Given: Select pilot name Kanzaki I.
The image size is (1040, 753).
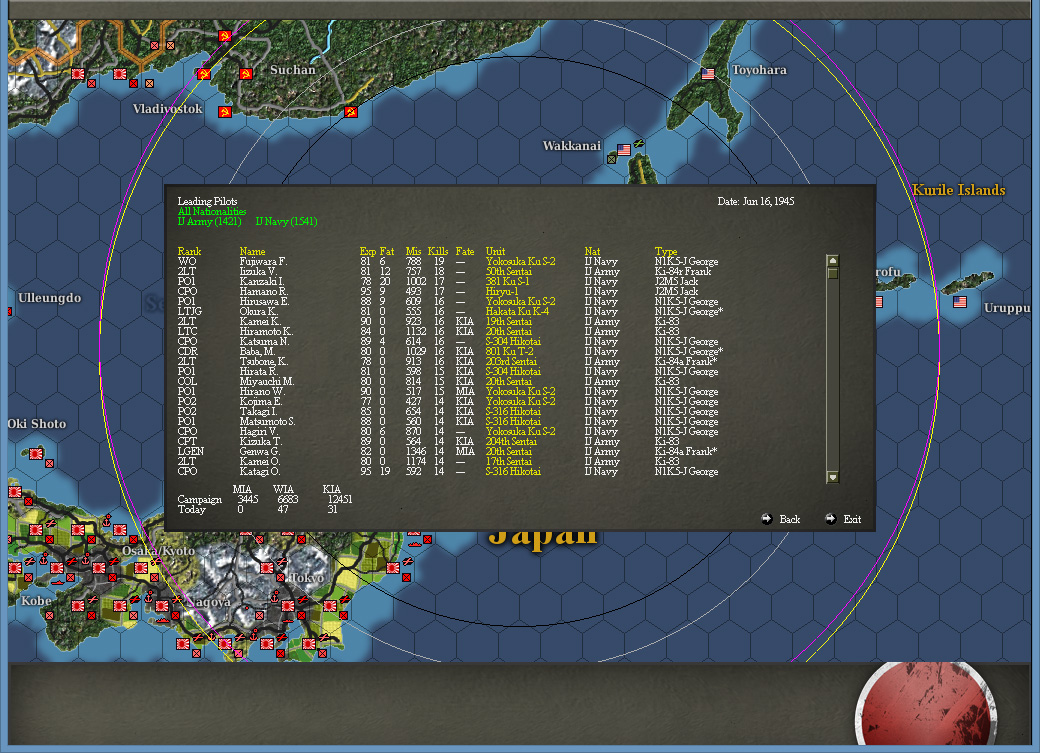Looking at the screenshot, I should 261,281.
